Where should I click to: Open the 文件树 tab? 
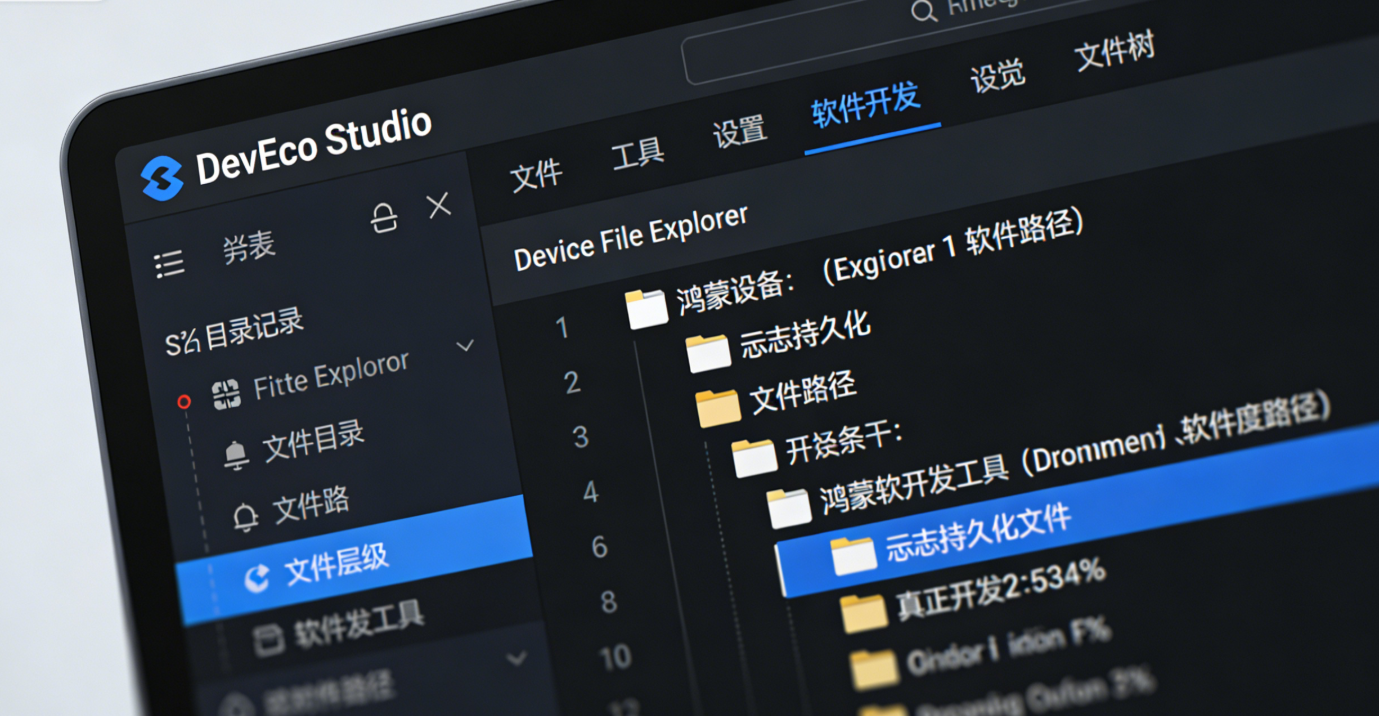[x=1115, y=51]
